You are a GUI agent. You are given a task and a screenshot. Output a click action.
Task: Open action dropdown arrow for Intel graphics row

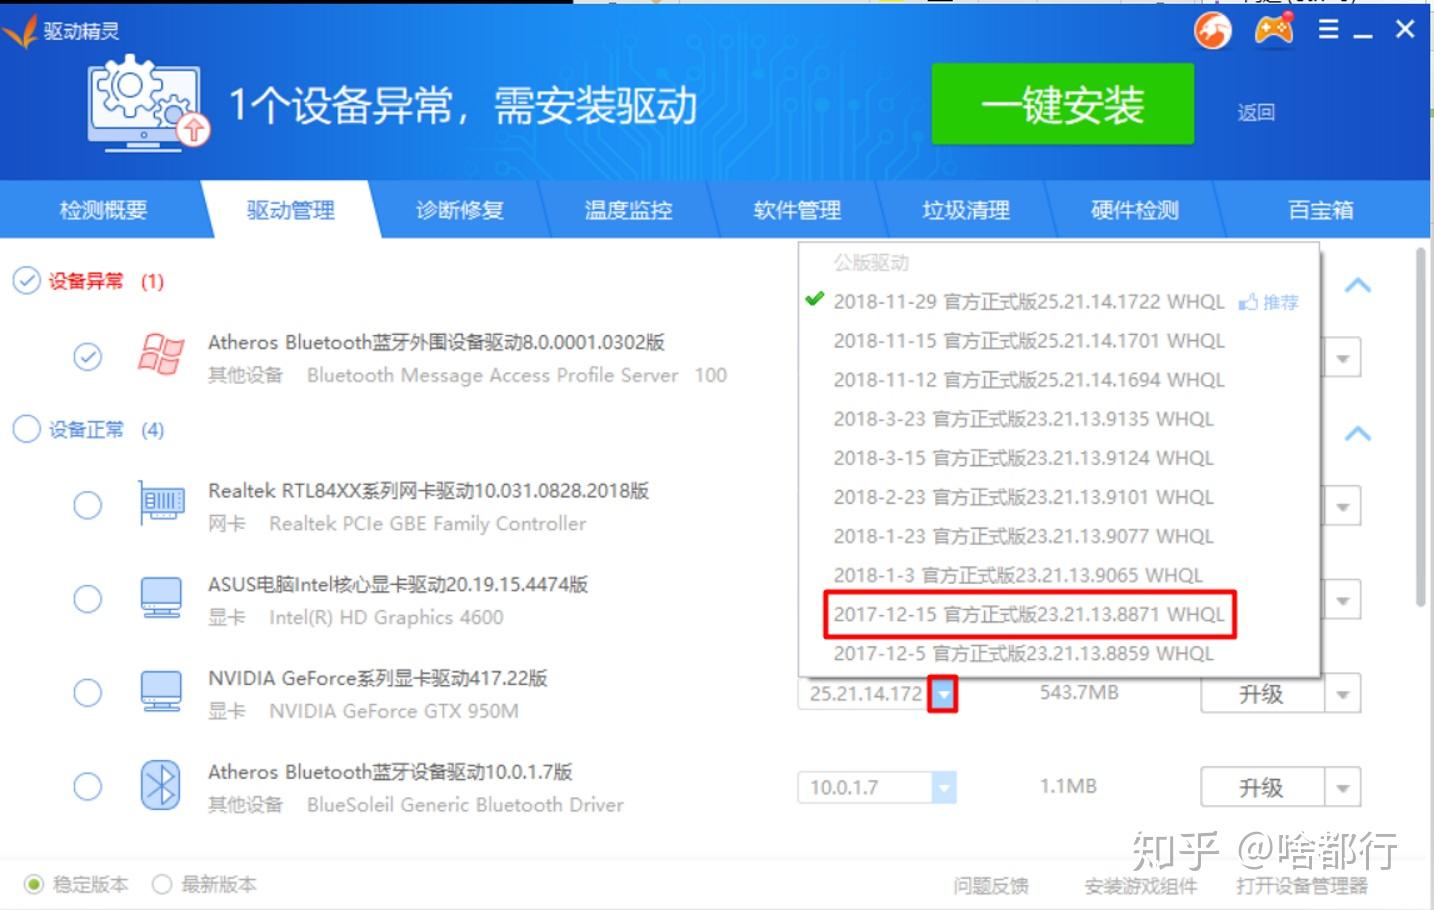[x=1343, y=601]
